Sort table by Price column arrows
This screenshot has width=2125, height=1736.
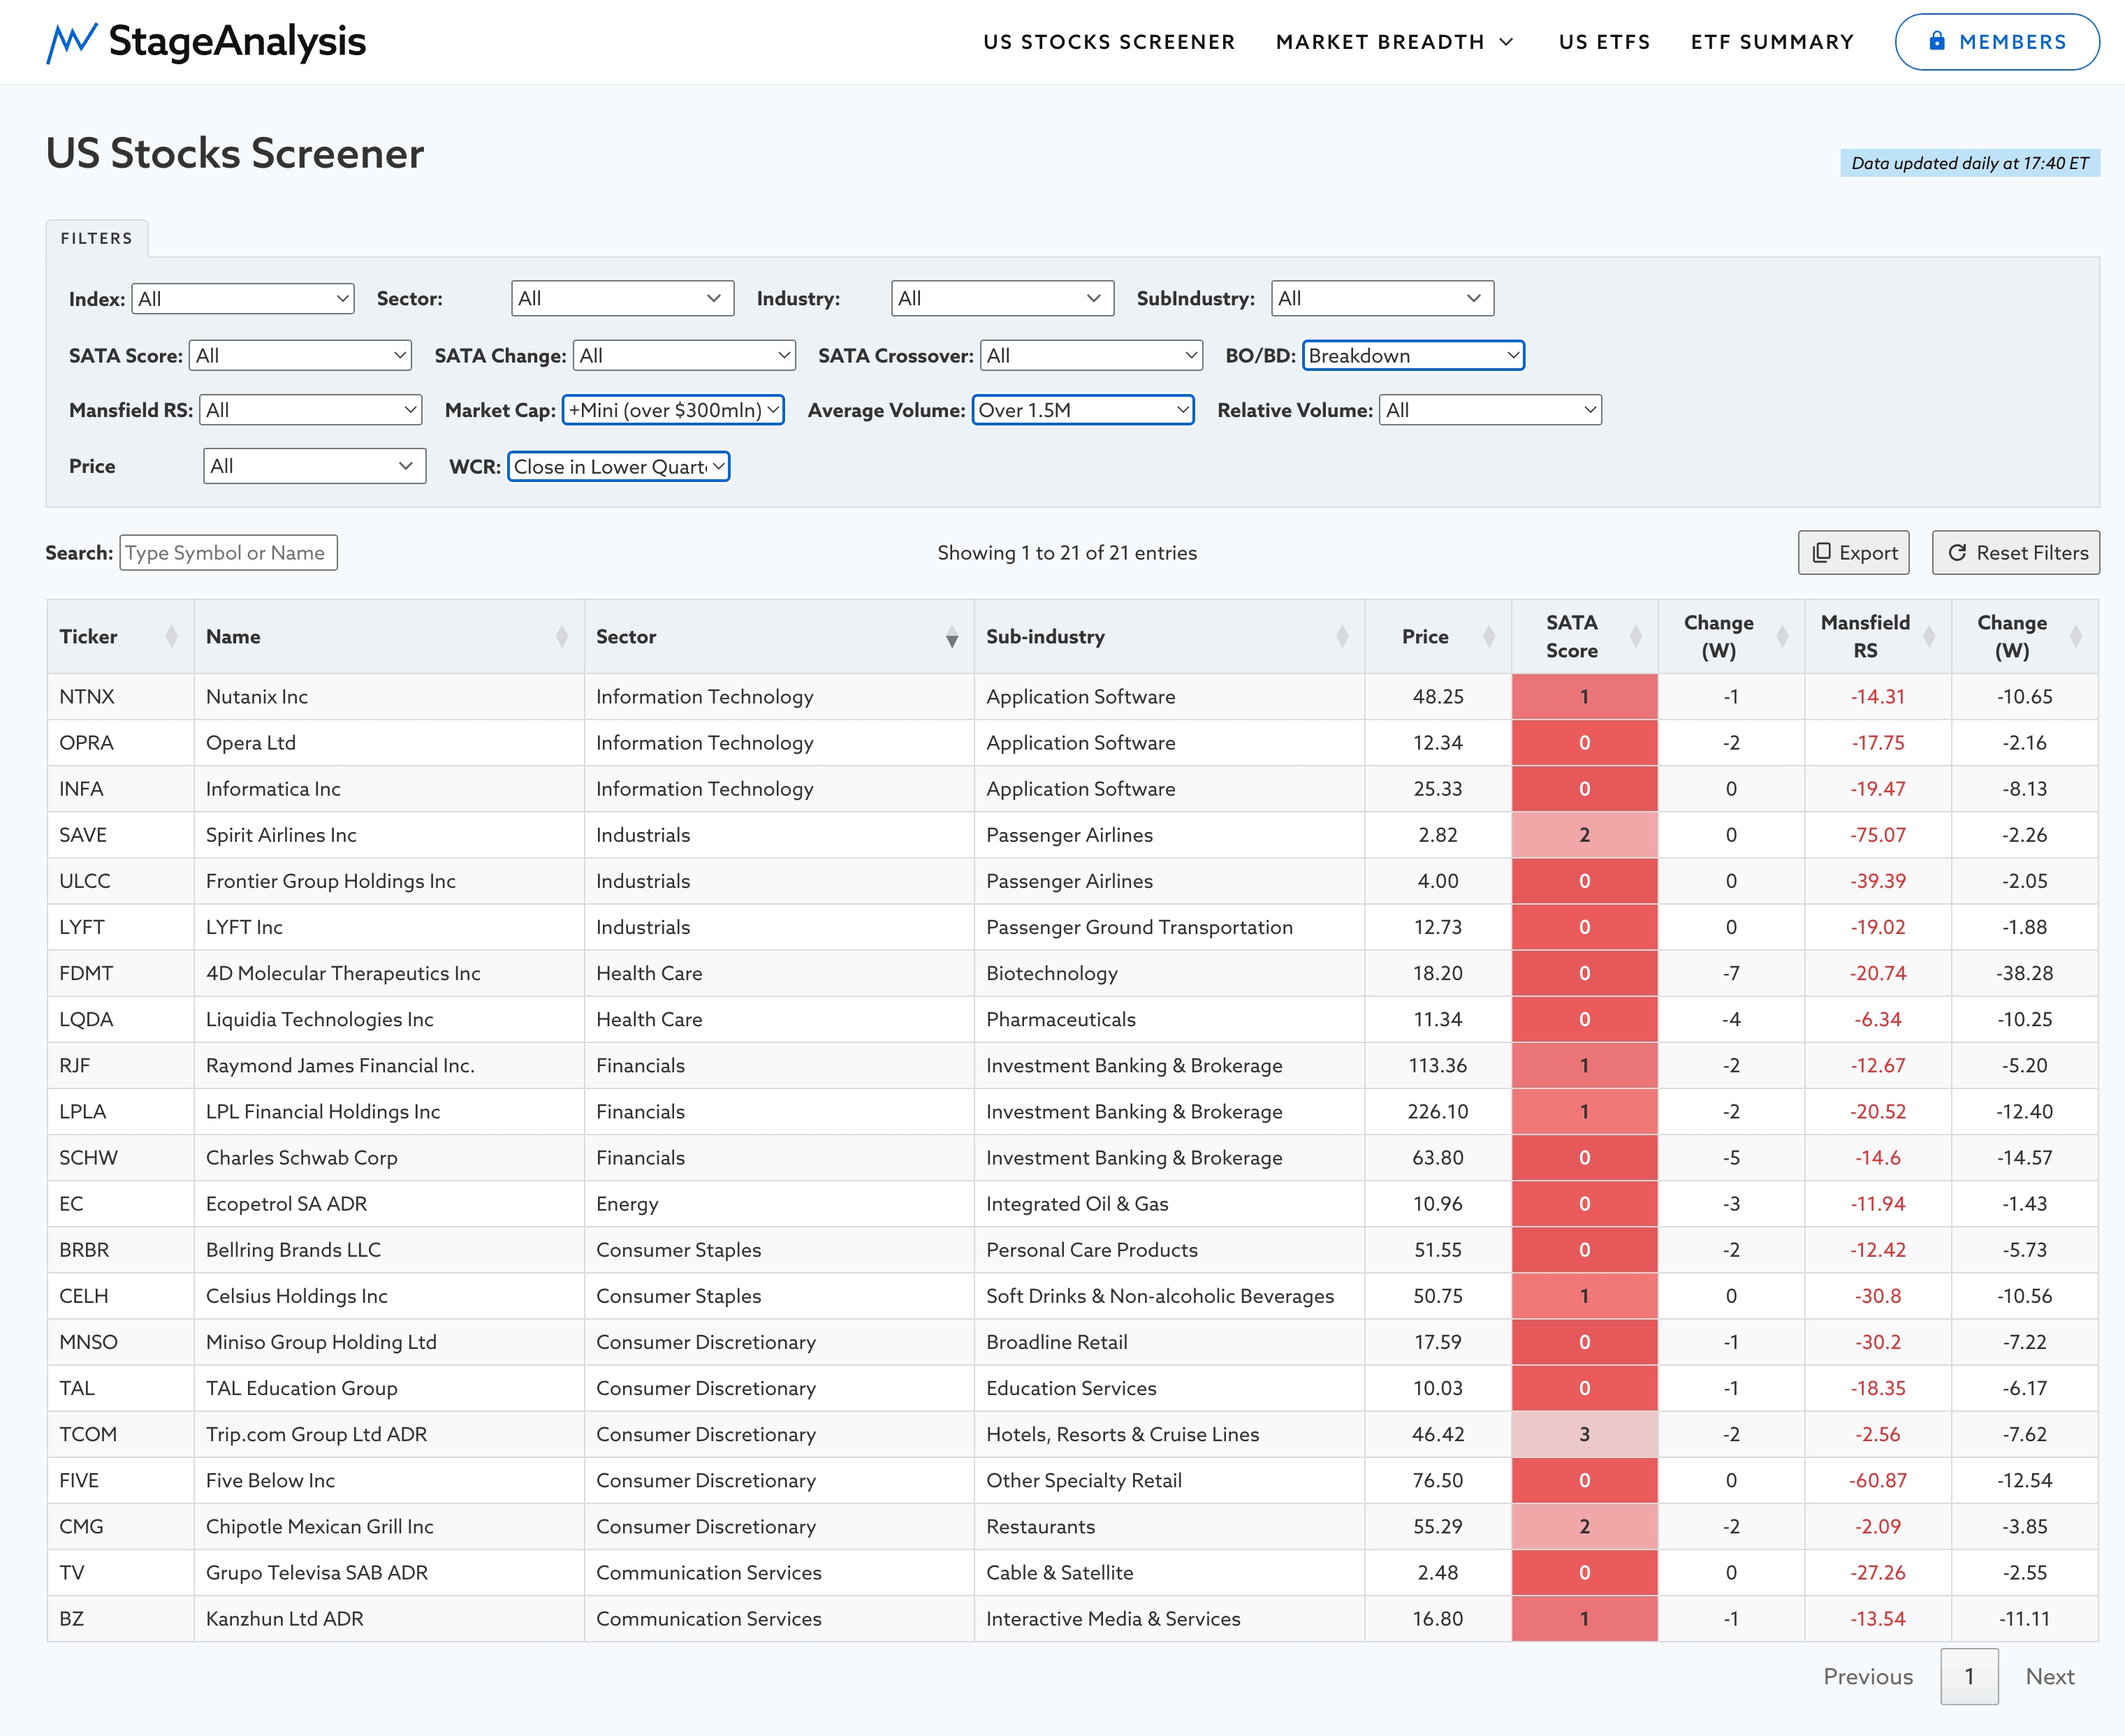tap(1488, 636)
